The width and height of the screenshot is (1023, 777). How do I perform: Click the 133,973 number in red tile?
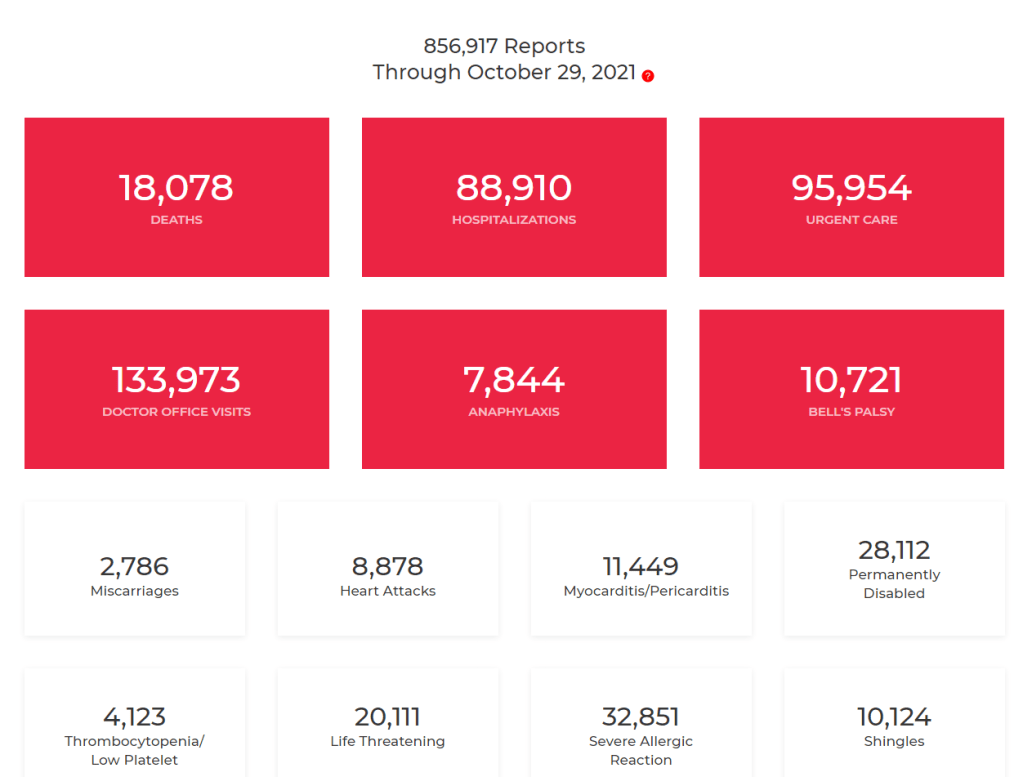click(x=176, y=380)
